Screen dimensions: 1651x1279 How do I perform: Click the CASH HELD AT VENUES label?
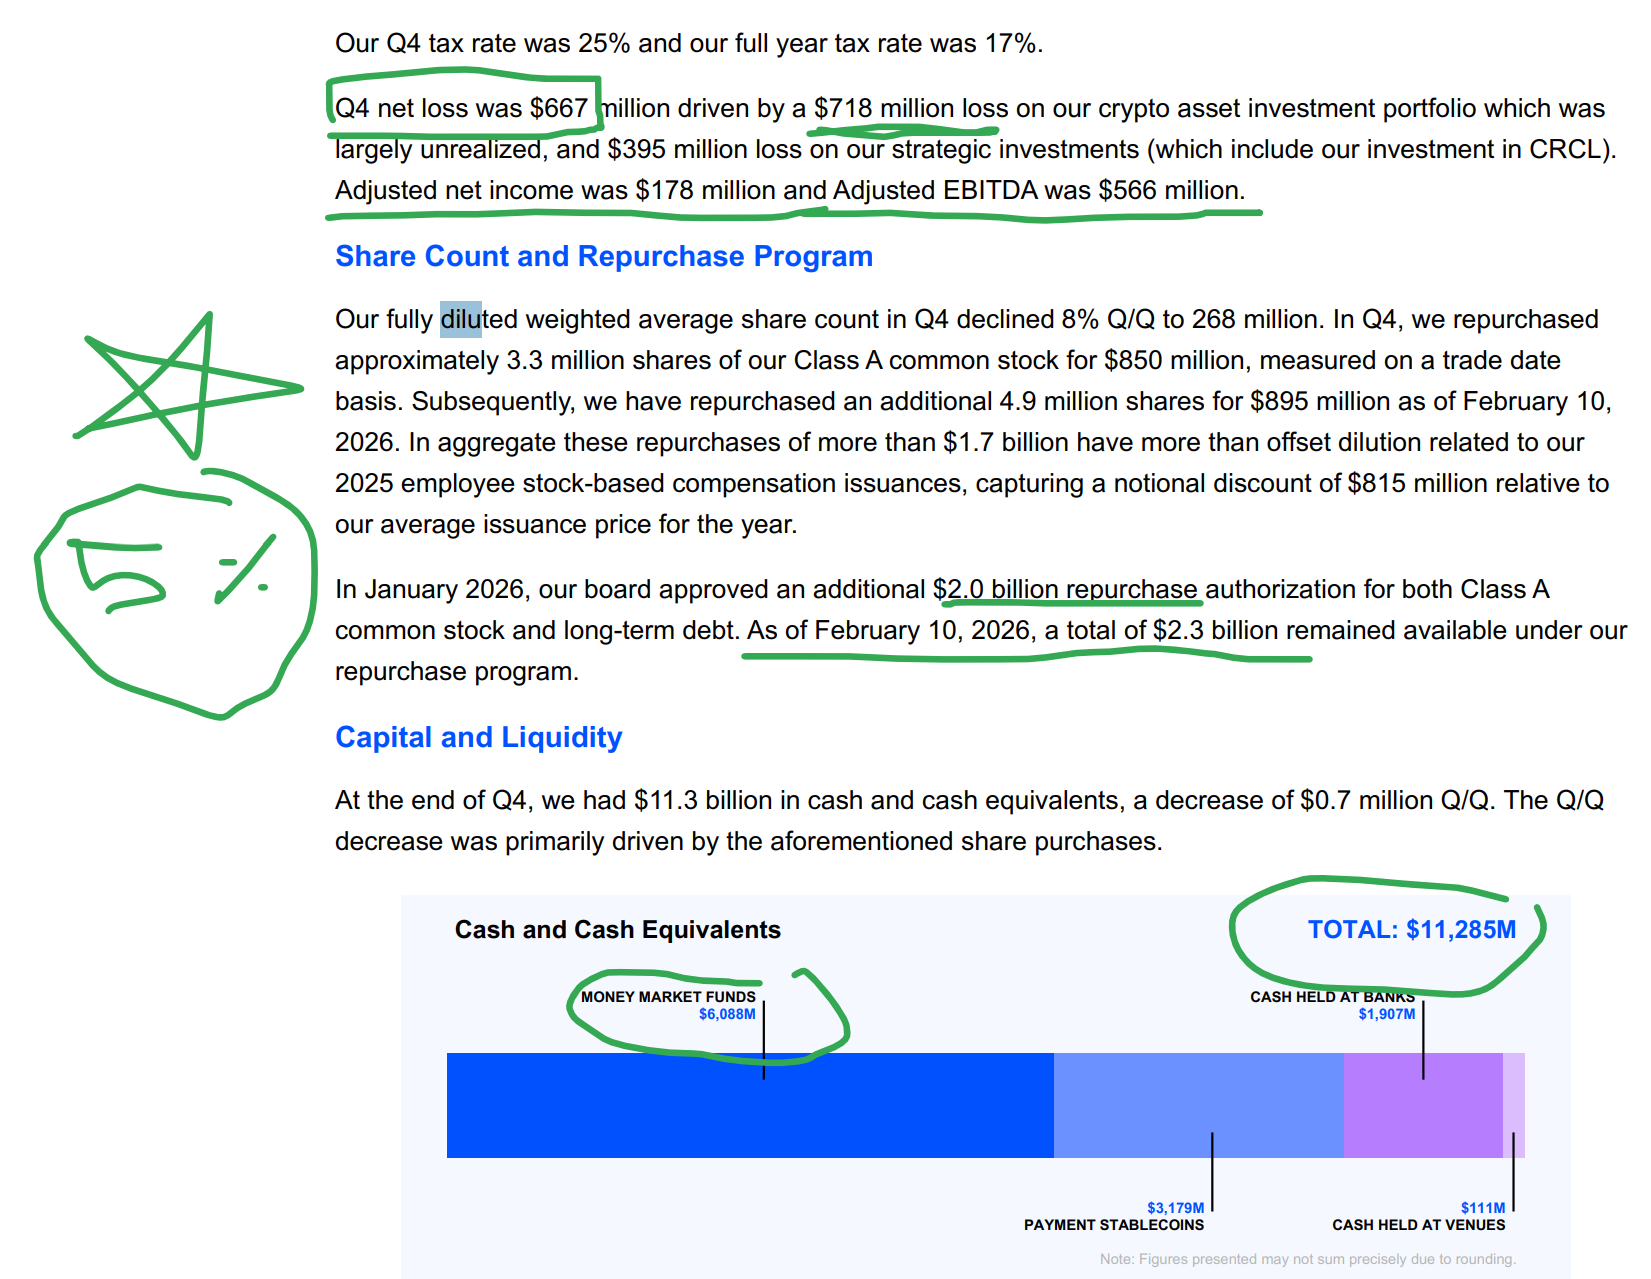coord(1418,1225)
